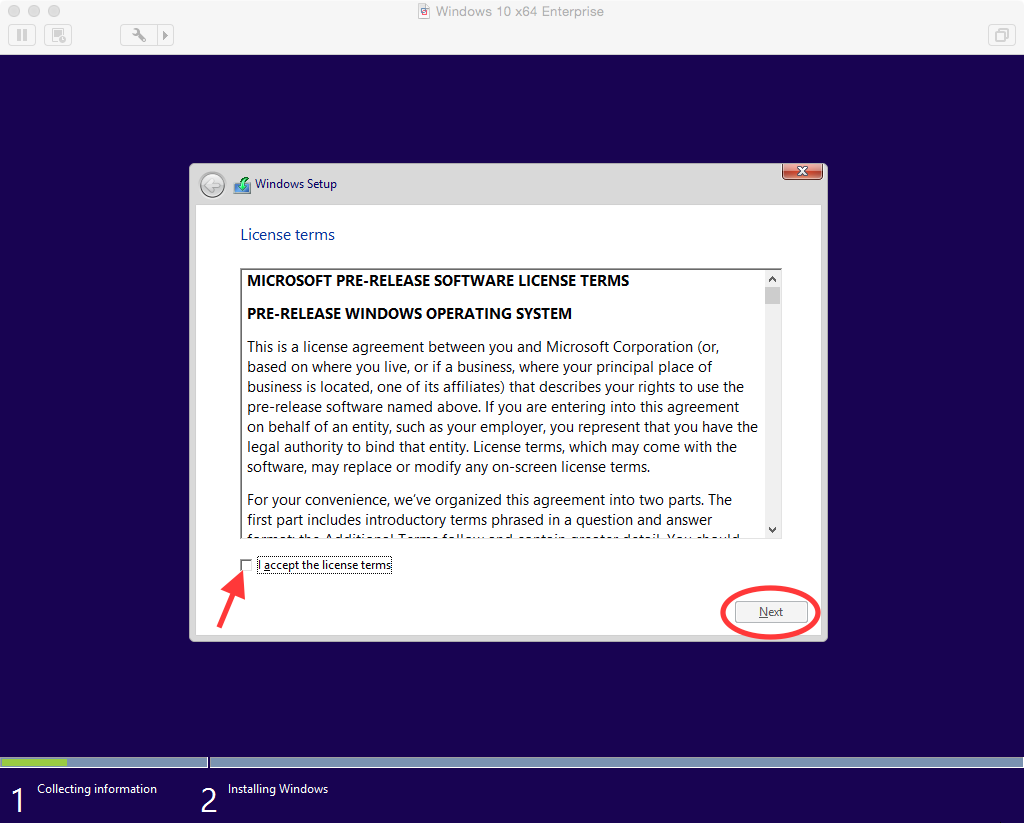The height and width of the screenshot is (823, 1024).
Task: Click the 'Windows Setup' title text
Action: [296, 184]
